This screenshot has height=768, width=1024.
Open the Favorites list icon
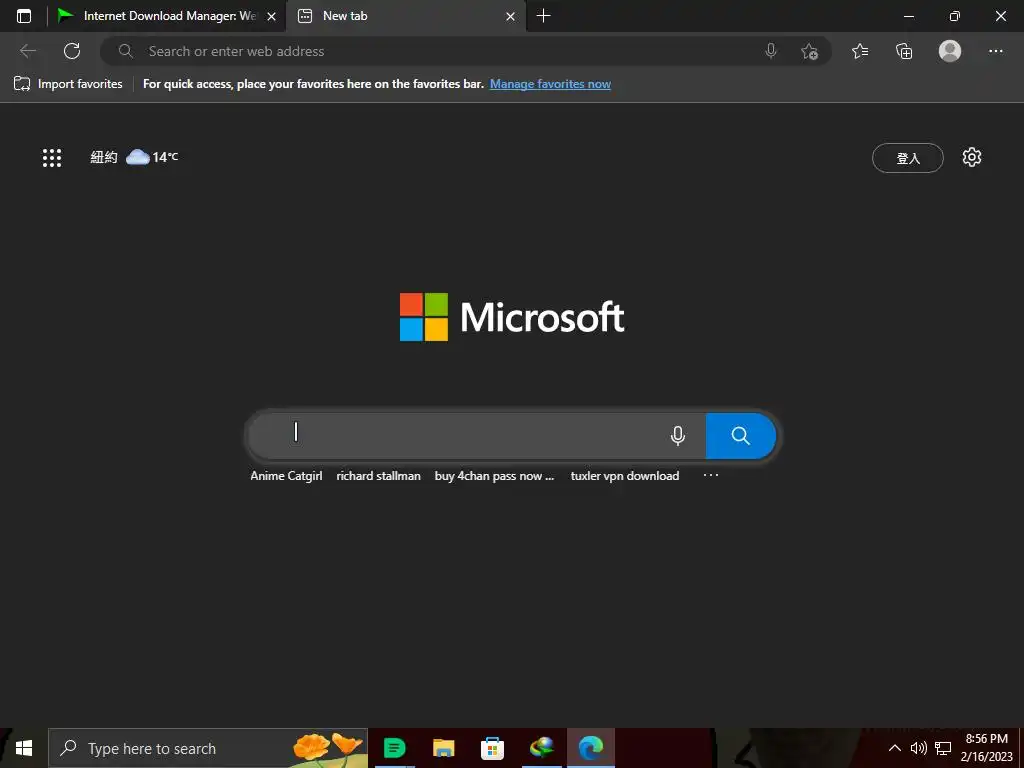(x=860, y=51)
